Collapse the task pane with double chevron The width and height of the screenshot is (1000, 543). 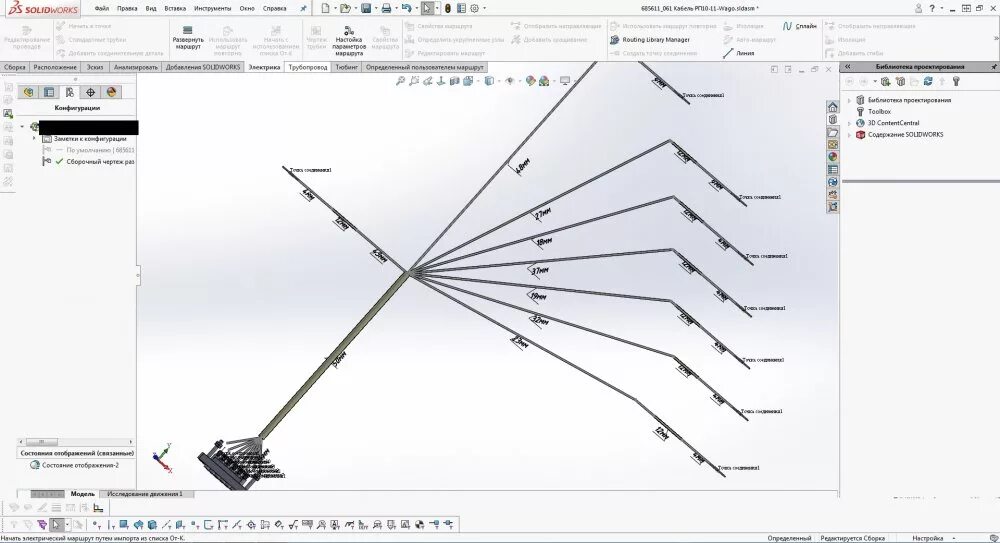click(x=848, y=66)
